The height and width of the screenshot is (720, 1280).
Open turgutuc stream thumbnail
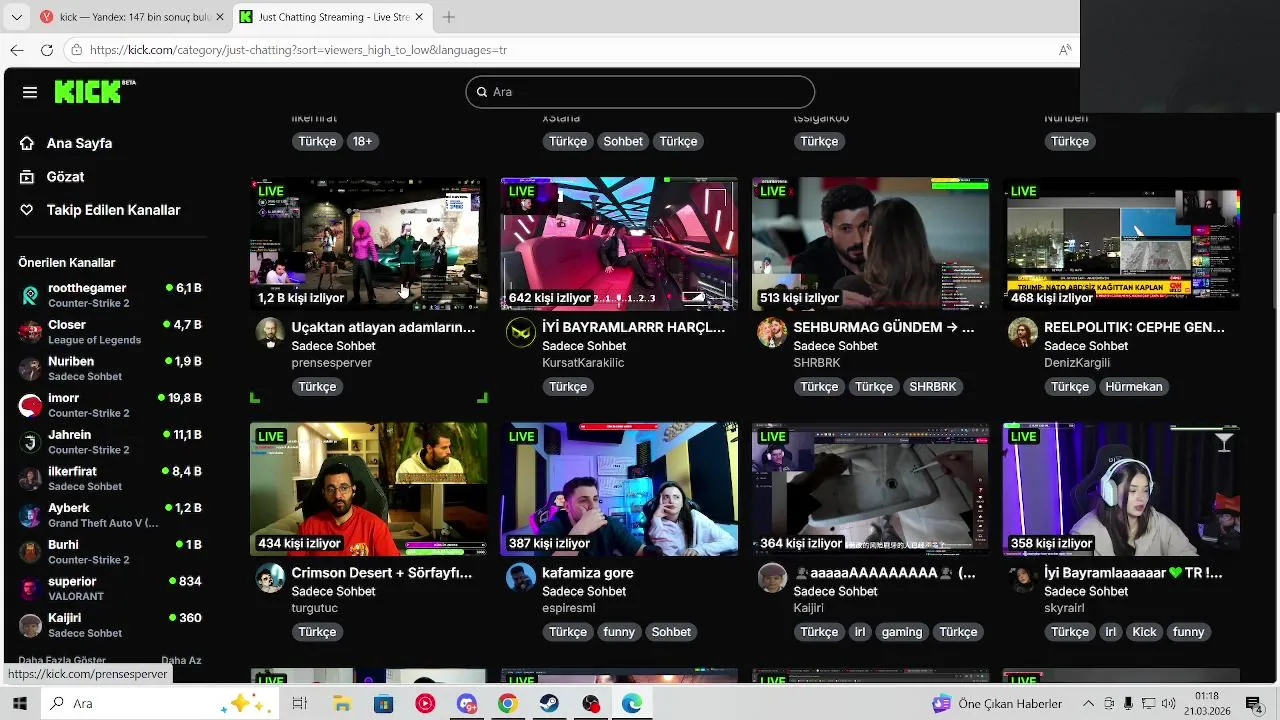coord(368,489)
